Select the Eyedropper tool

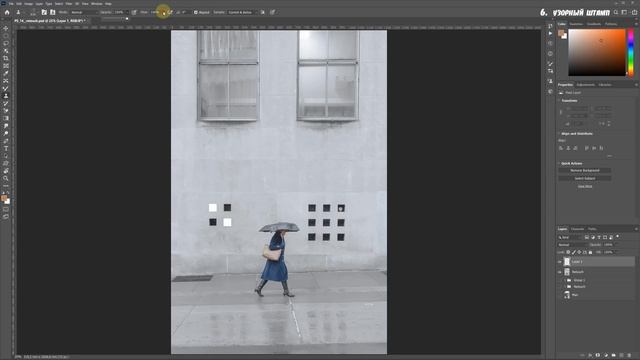tap(6, 73)
